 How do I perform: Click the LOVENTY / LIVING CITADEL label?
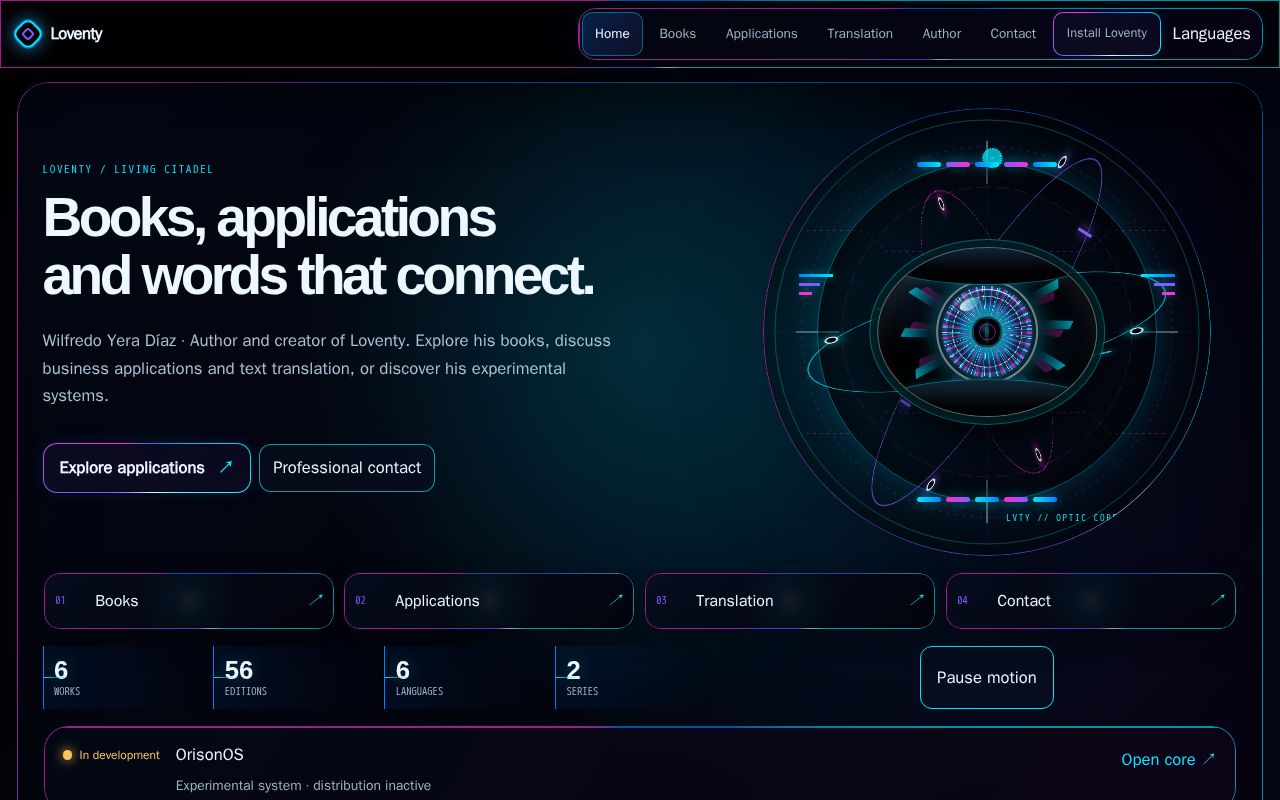(128, 169)
